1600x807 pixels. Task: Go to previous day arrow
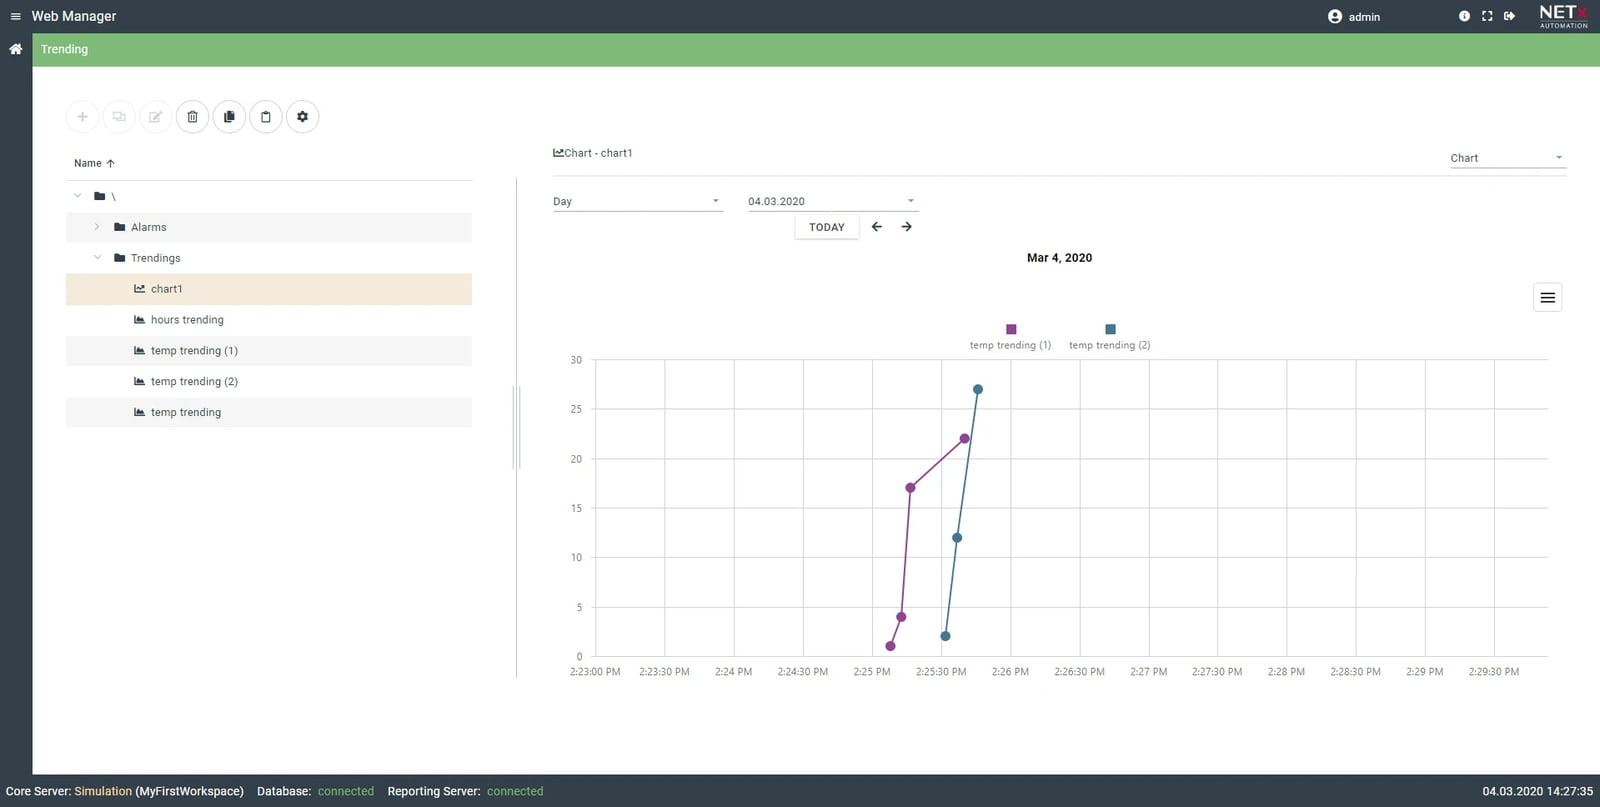click(877, 227)
